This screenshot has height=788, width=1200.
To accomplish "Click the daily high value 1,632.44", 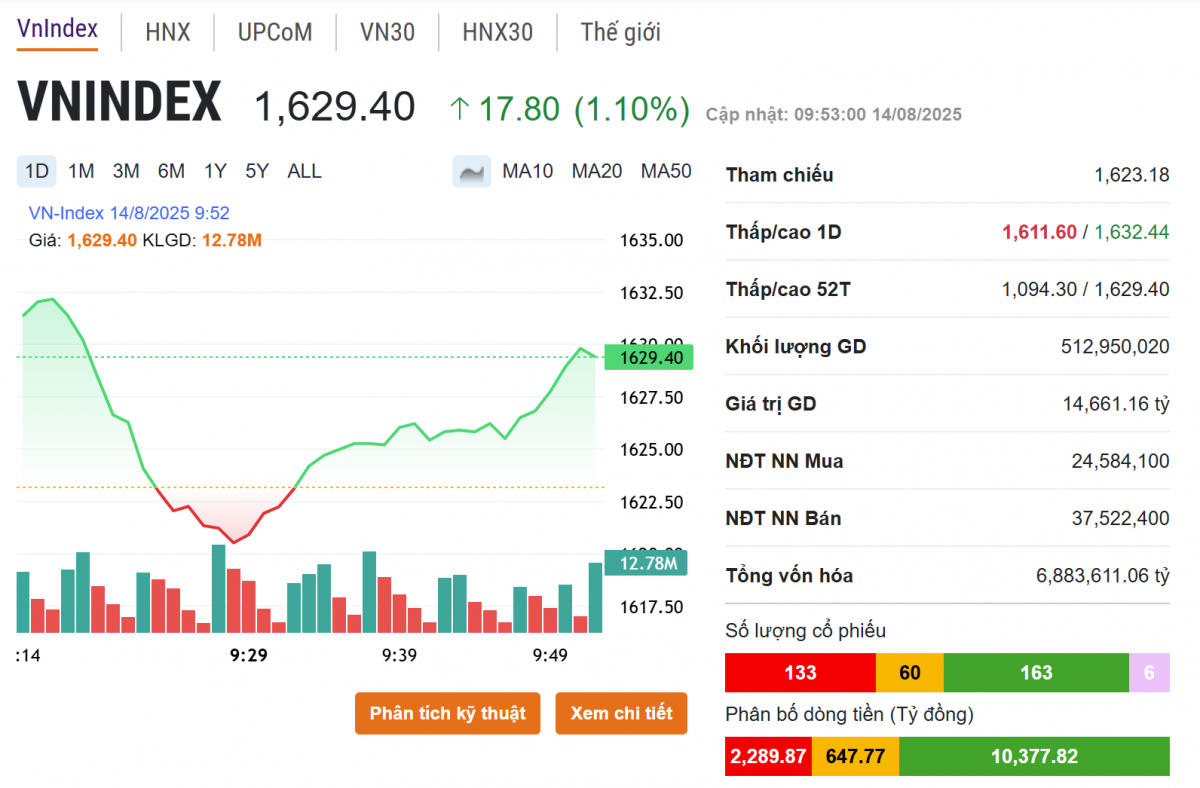I will [1131, 232].
